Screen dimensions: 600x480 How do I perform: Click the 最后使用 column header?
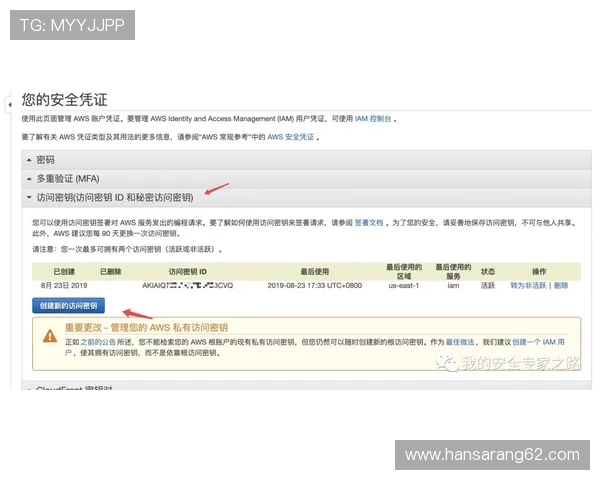315,271
